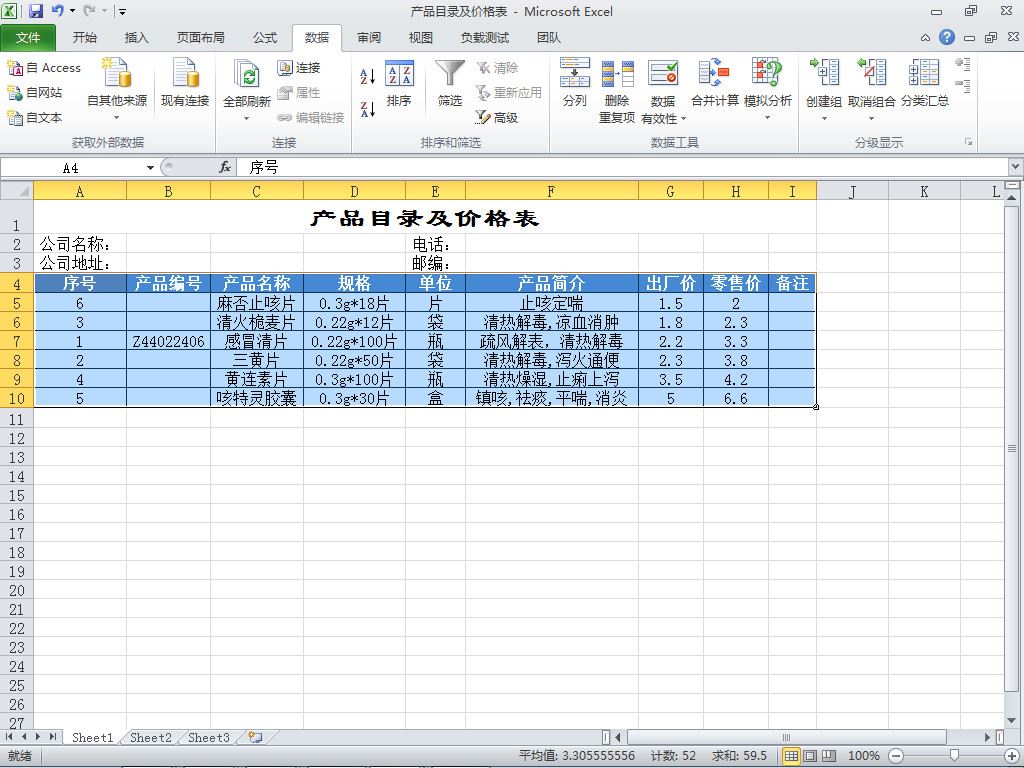Image resolution: width=1024 pixels, height=768 pixels.
Task: Expand 全部刷新 dropdown arrow
Action: pyautogui.click(x=247, y=118)
